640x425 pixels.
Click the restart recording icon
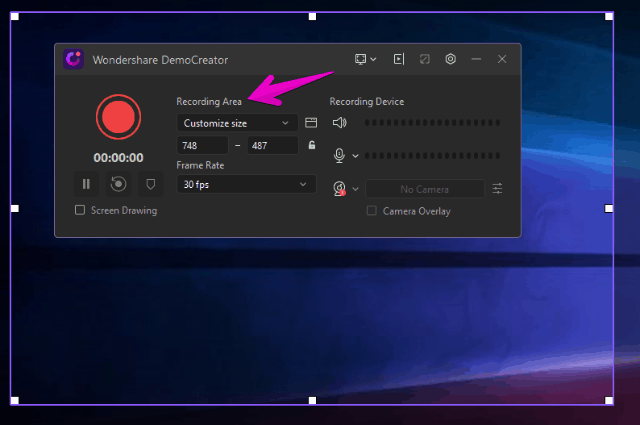(x=118, y=184)
